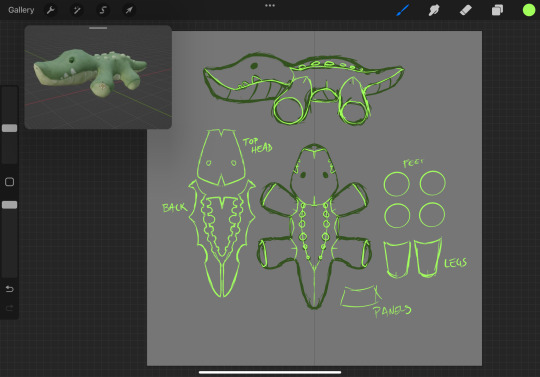Open the three-dot menu at top center
Image resolution: width=540 pixels, height=377 pixels.
click(x=270, y=6)
